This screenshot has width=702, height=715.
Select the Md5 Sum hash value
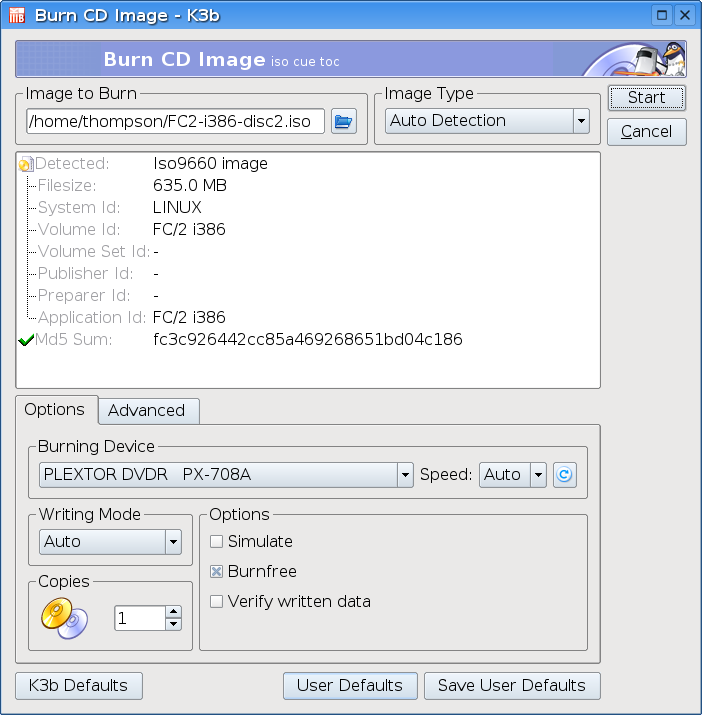coord(307,340)
